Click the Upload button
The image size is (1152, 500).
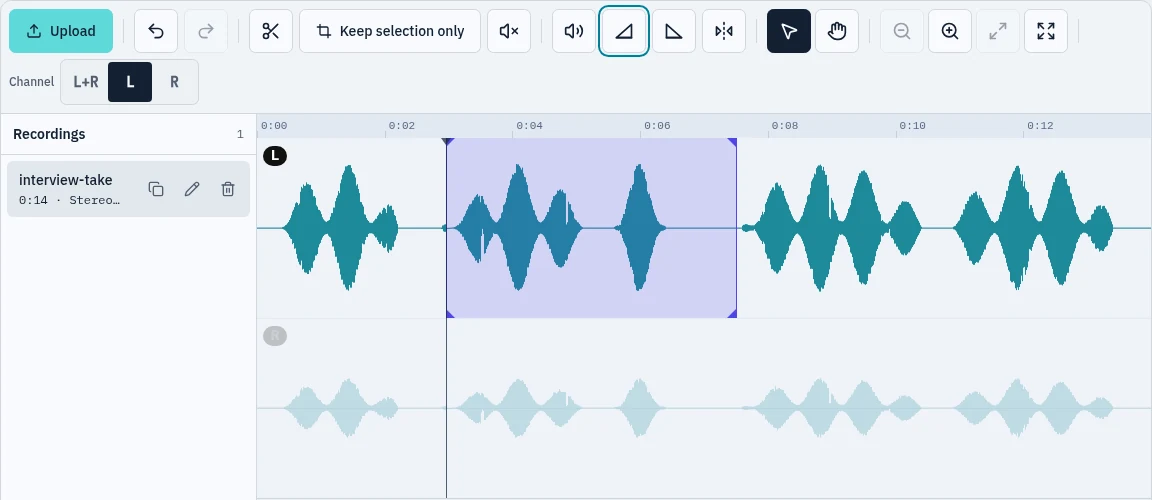(x=61, y=31)
